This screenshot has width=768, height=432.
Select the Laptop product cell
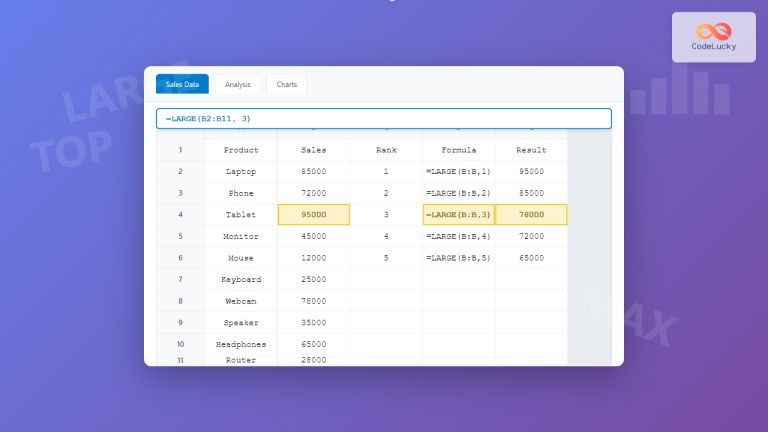click(241, 172)
